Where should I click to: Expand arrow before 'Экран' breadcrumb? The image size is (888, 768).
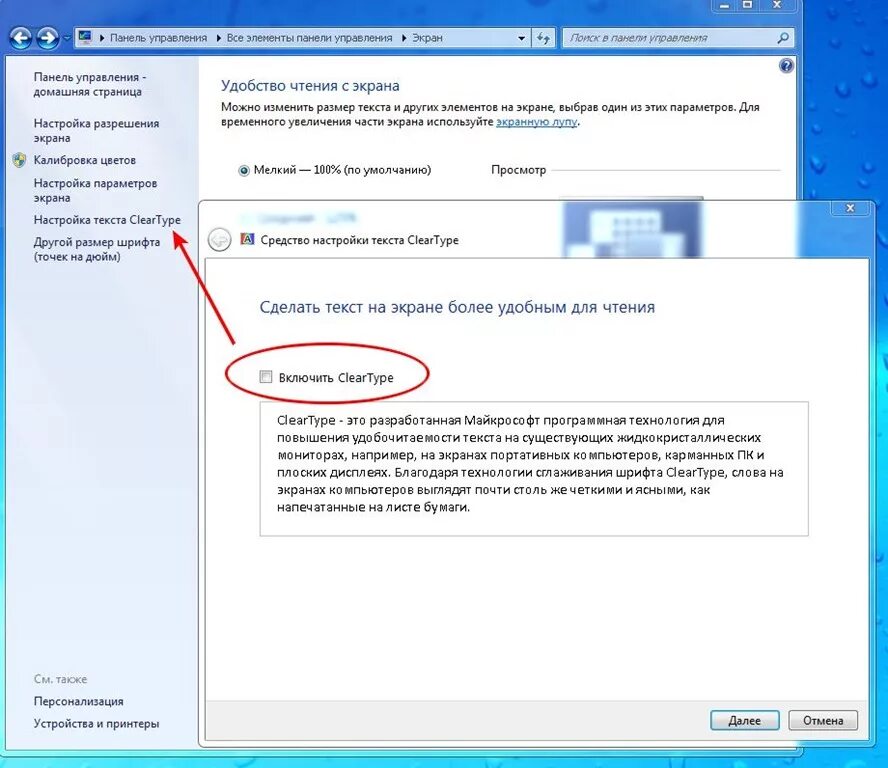click(x=404, y=38)
